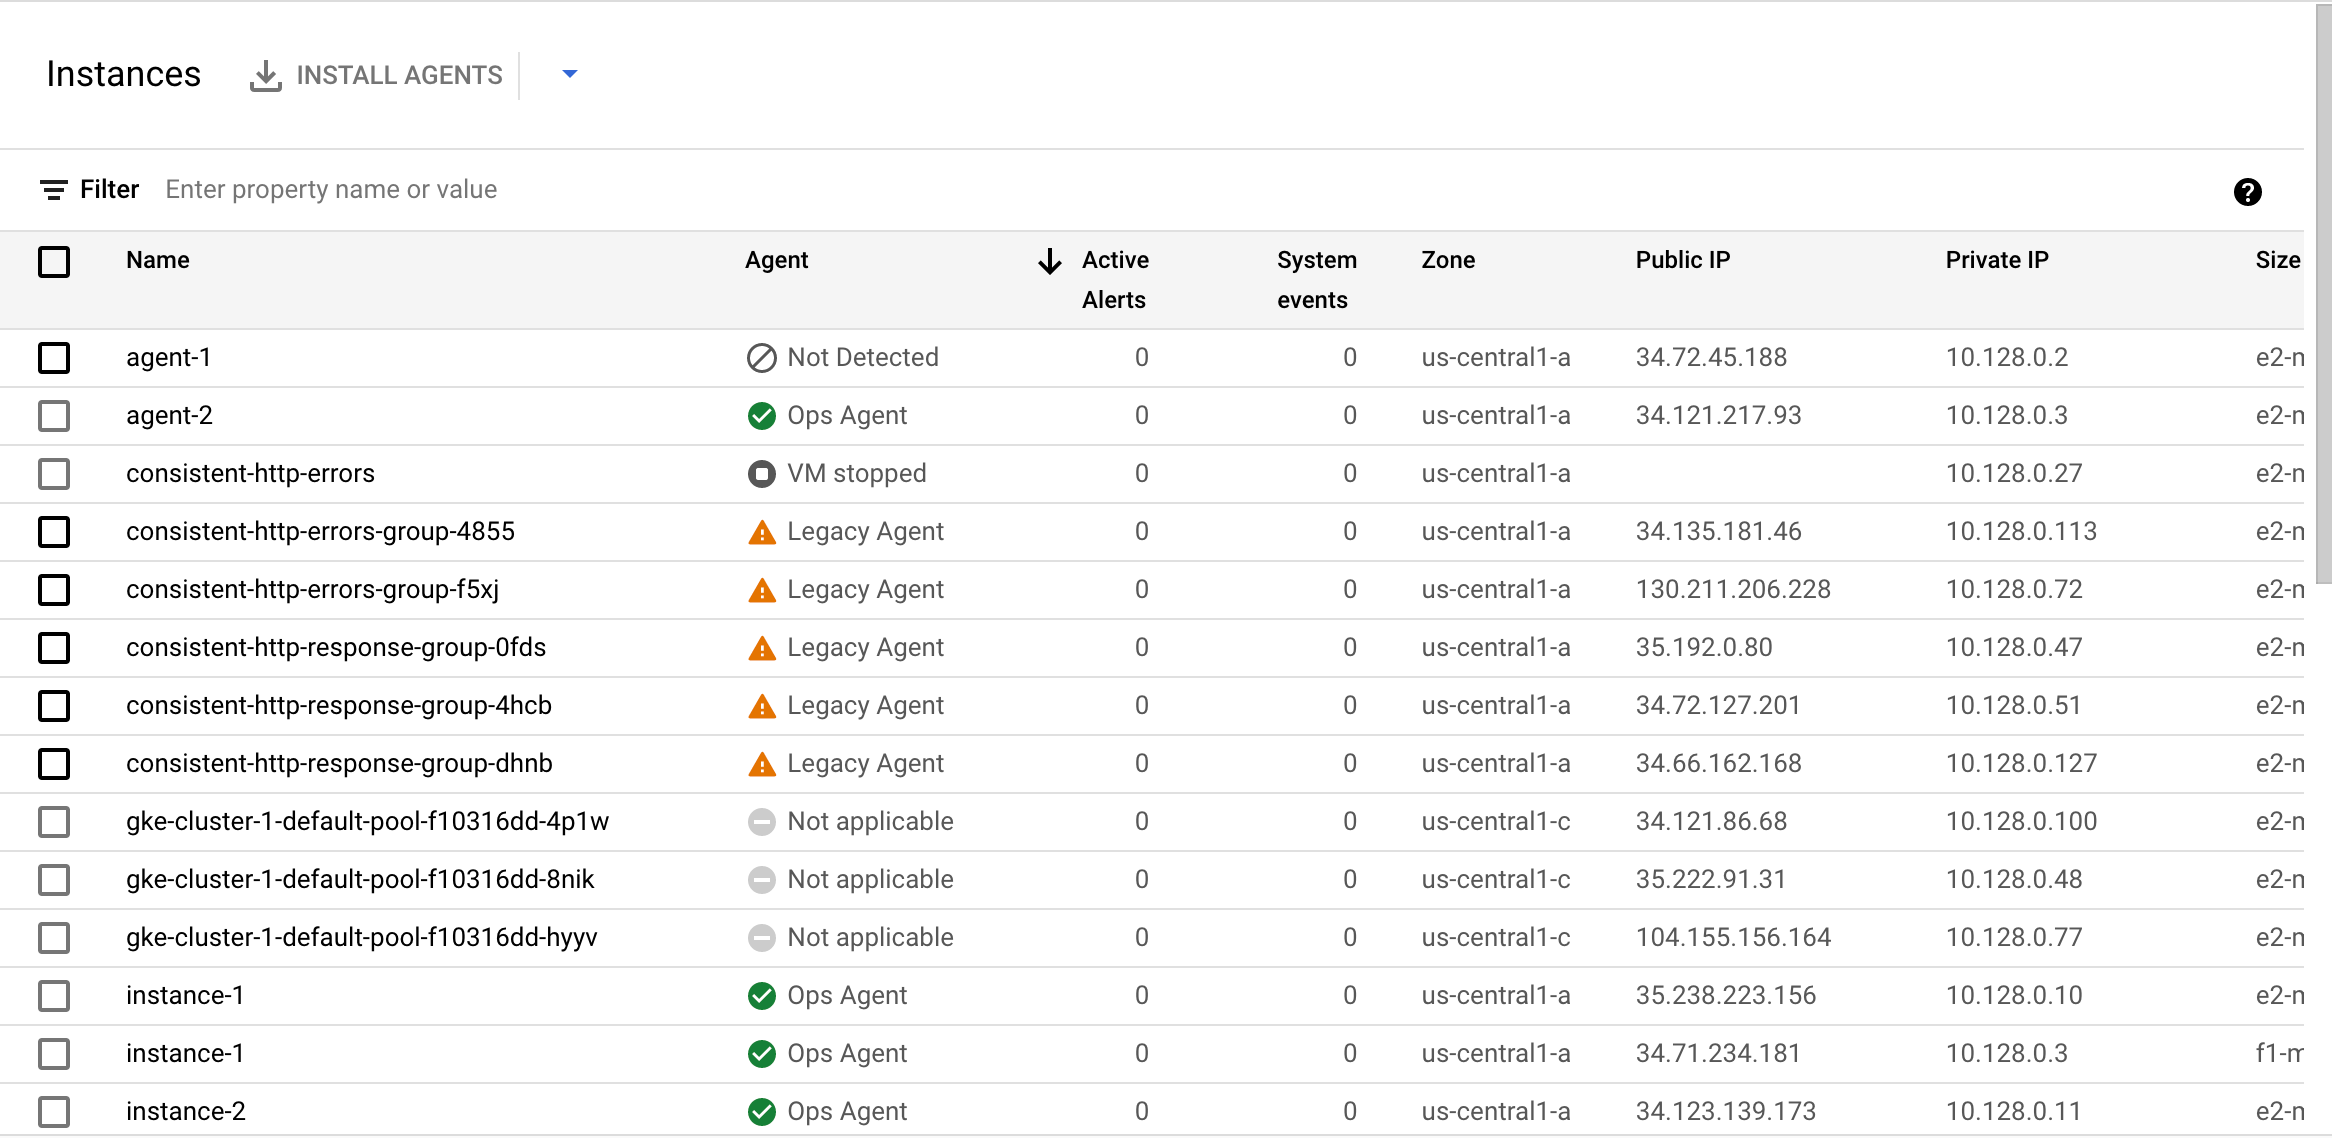The width and height of the screenshot is (2332, 1138).
Task: Click the green Ops Agent icon for agent-2
Action: pos(761,415)
